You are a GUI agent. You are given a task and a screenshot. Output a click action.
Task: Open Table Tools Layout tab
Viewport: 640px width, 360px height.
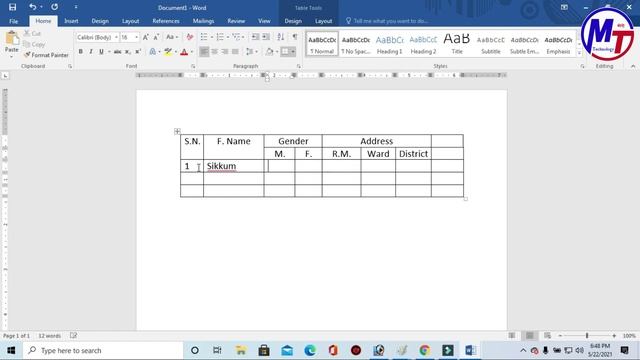point(323,21)
